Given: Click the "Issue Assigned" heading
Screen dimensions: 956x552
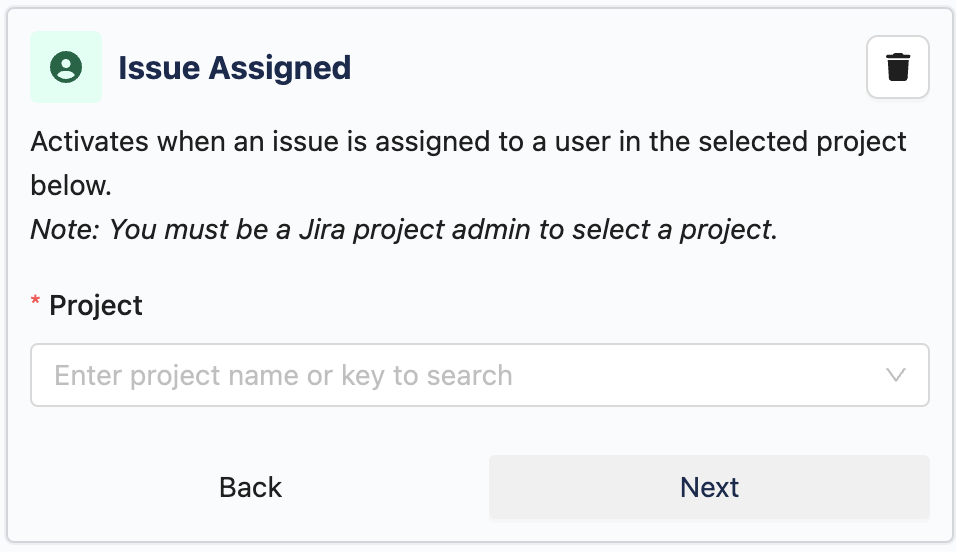Looking at the screenshot, I should 234,68.
